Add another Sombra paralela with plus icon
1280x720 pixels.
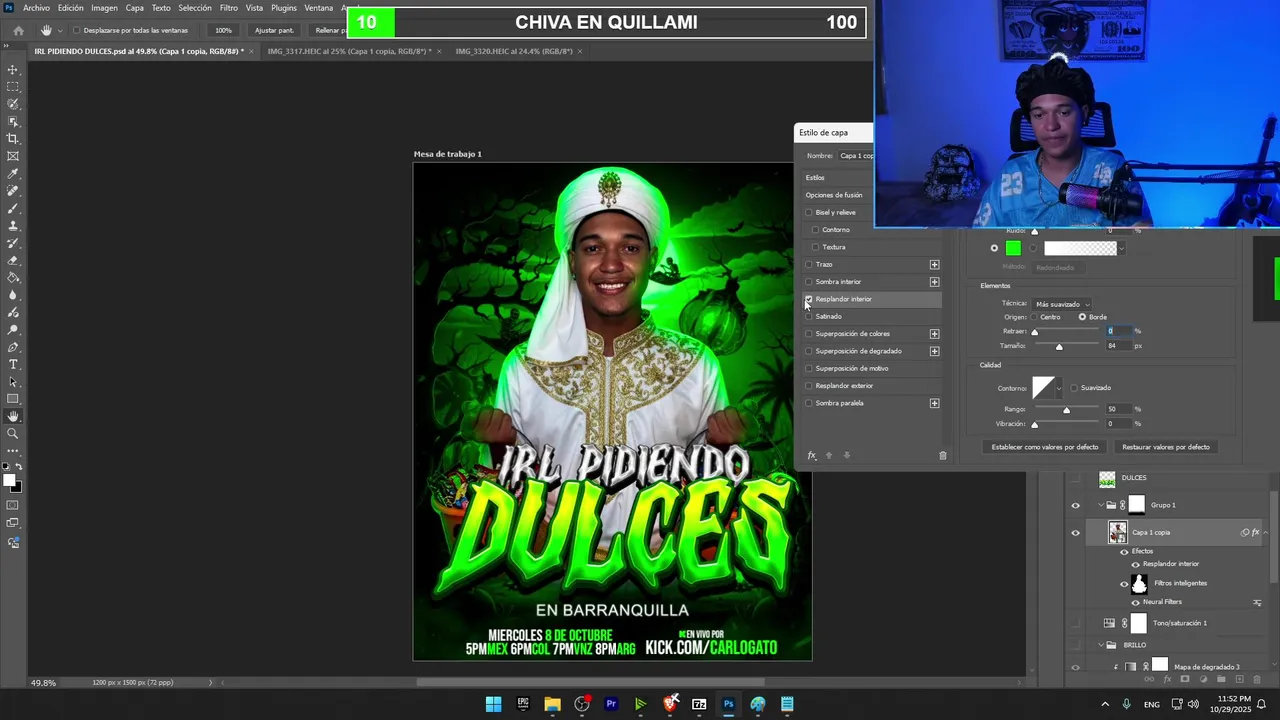pyautogui.click(x=934, y=403)
